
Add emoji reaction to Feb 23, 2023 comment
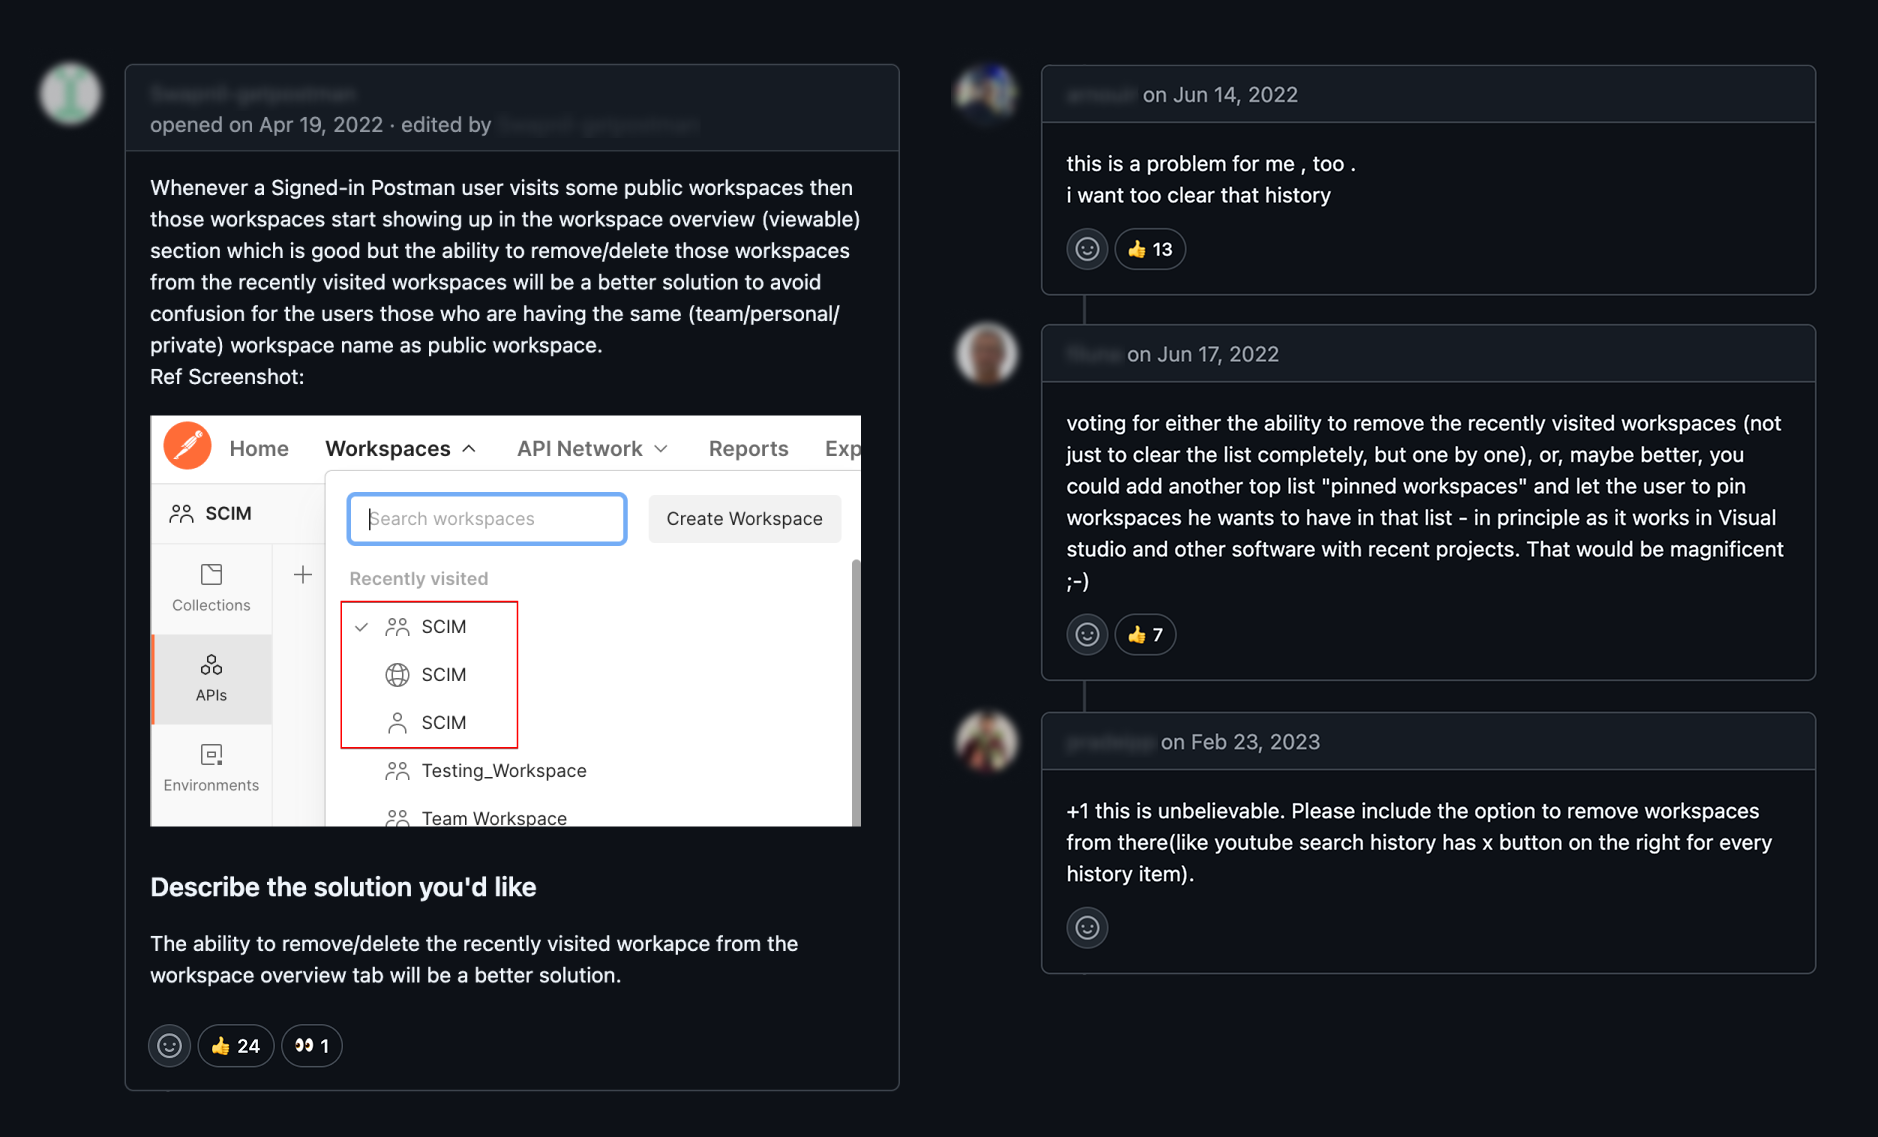1087,927
